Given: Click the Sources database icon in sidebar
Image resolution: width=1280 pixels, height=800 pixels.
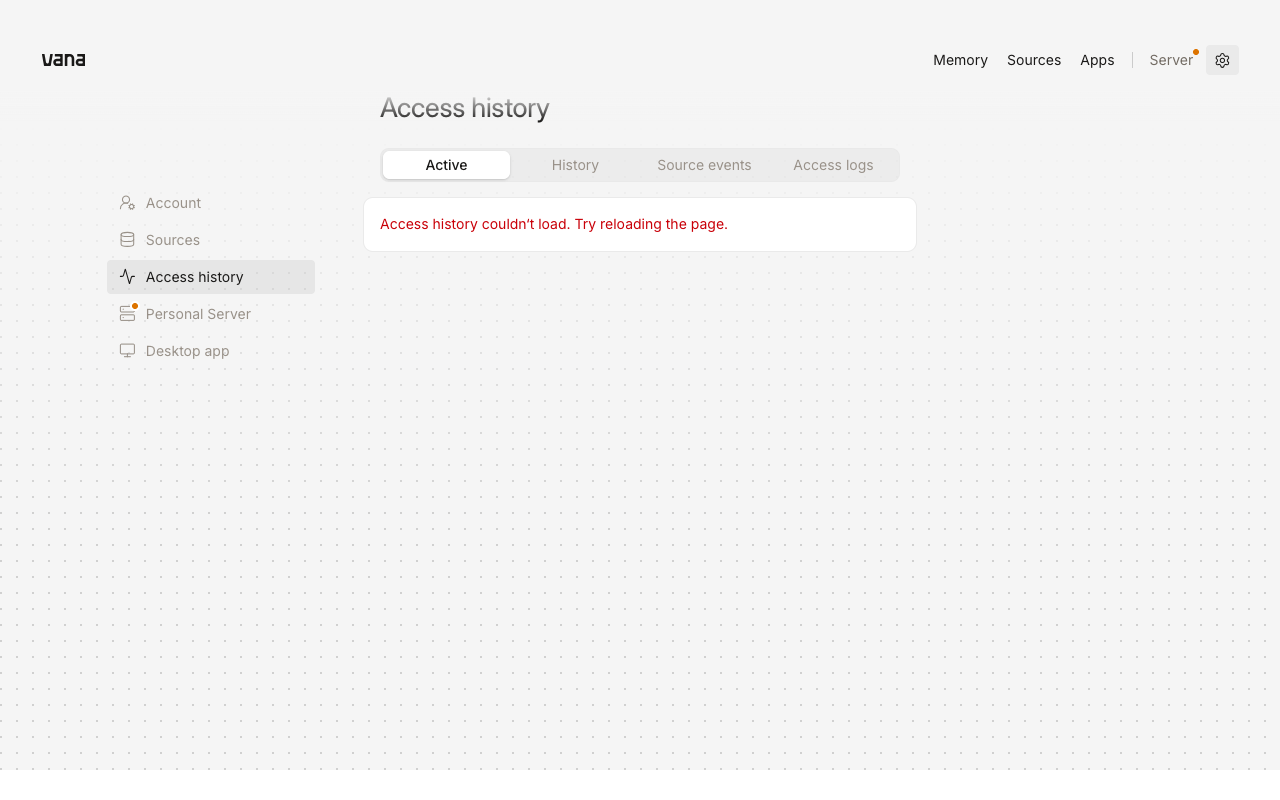Looking at the screenshot, I should point(127,240).
